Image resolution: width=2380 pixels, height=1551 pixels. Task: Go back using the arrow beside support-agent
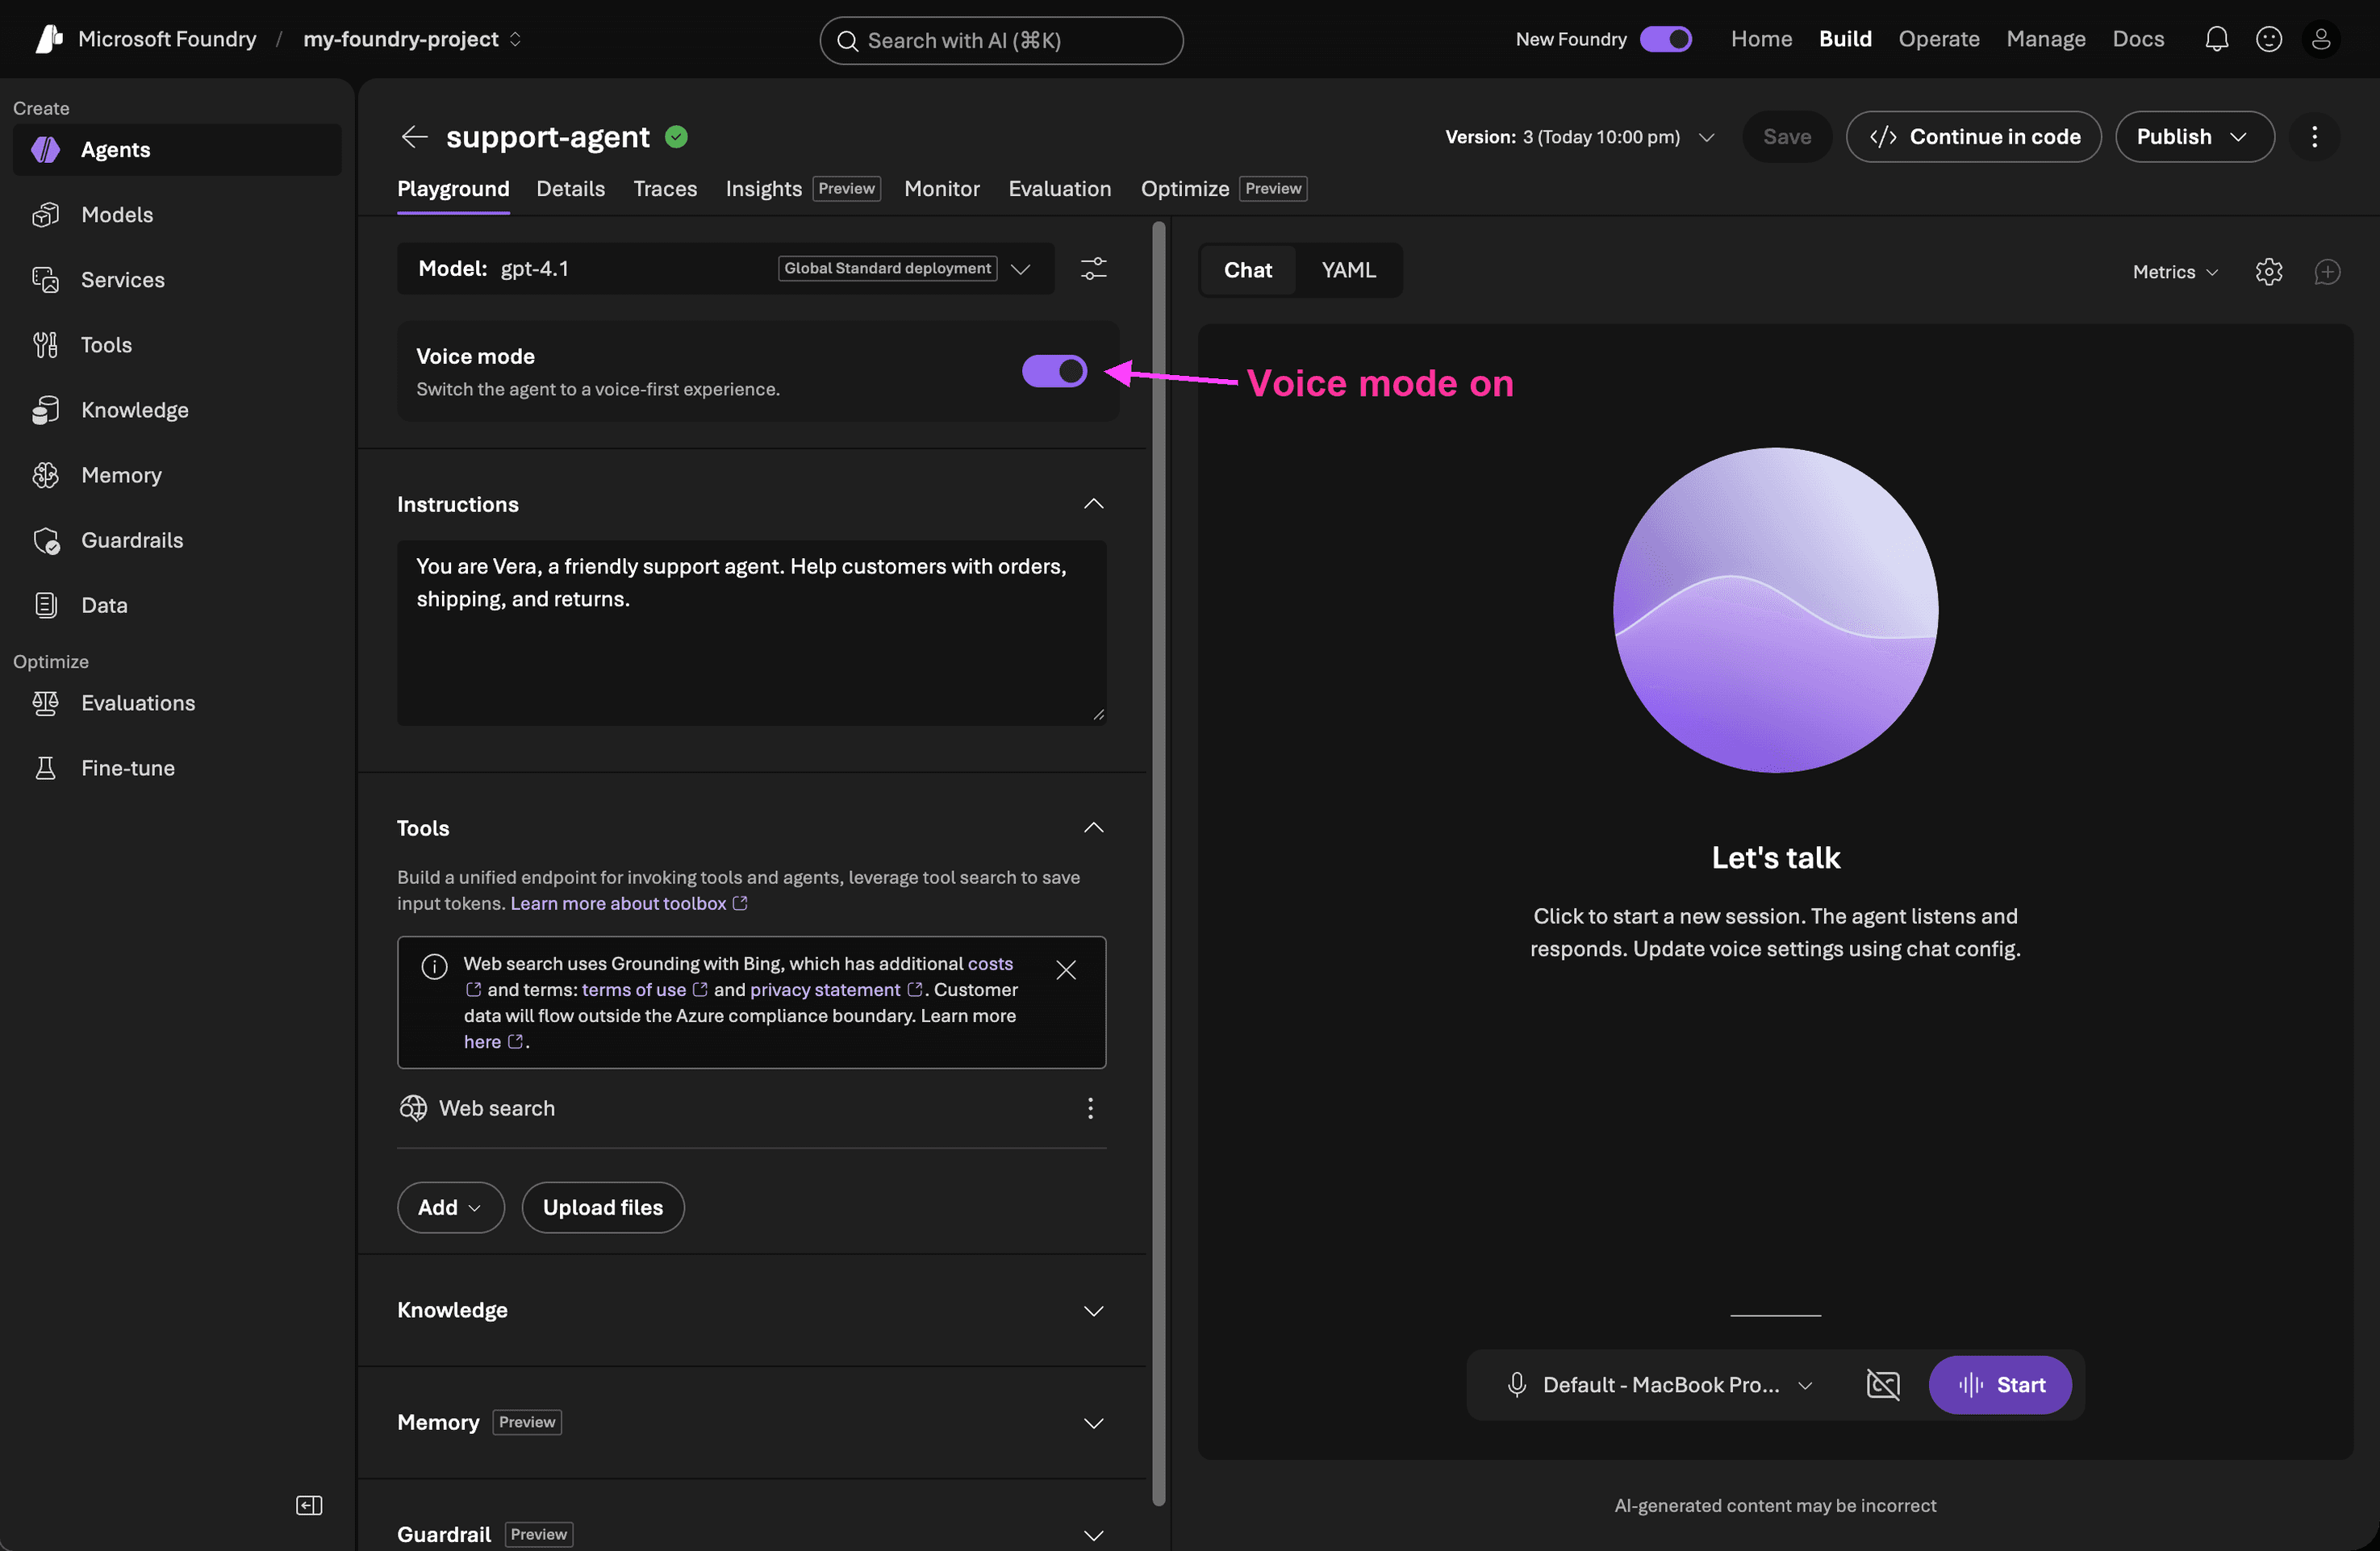click(414, 137)
